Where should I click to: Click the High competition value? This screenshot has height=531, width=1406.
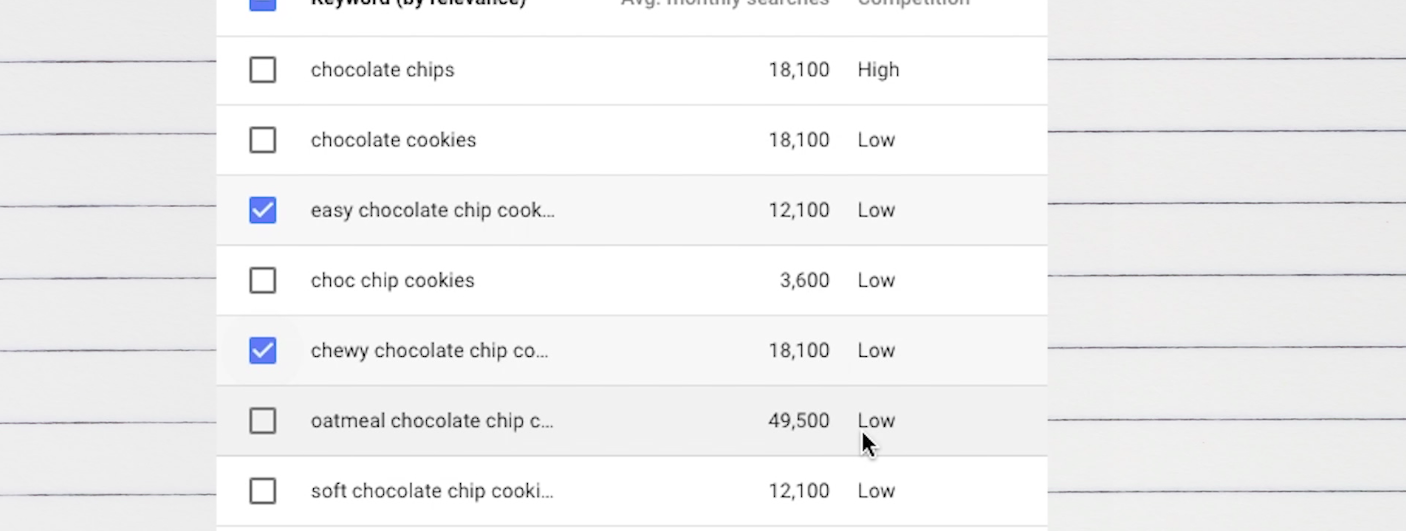(x=878, y=70)
